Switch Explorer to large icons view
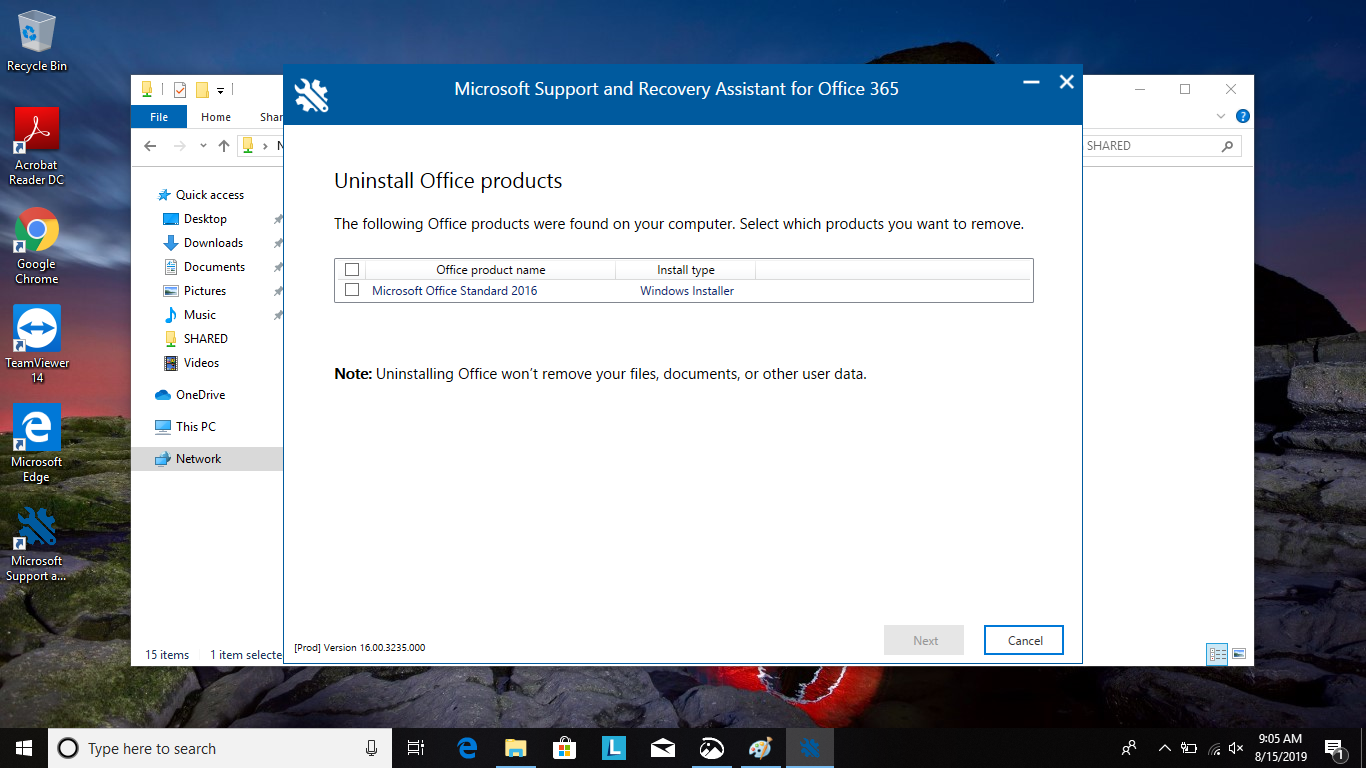This screenshot has width=1366, height=768. 1239,654
